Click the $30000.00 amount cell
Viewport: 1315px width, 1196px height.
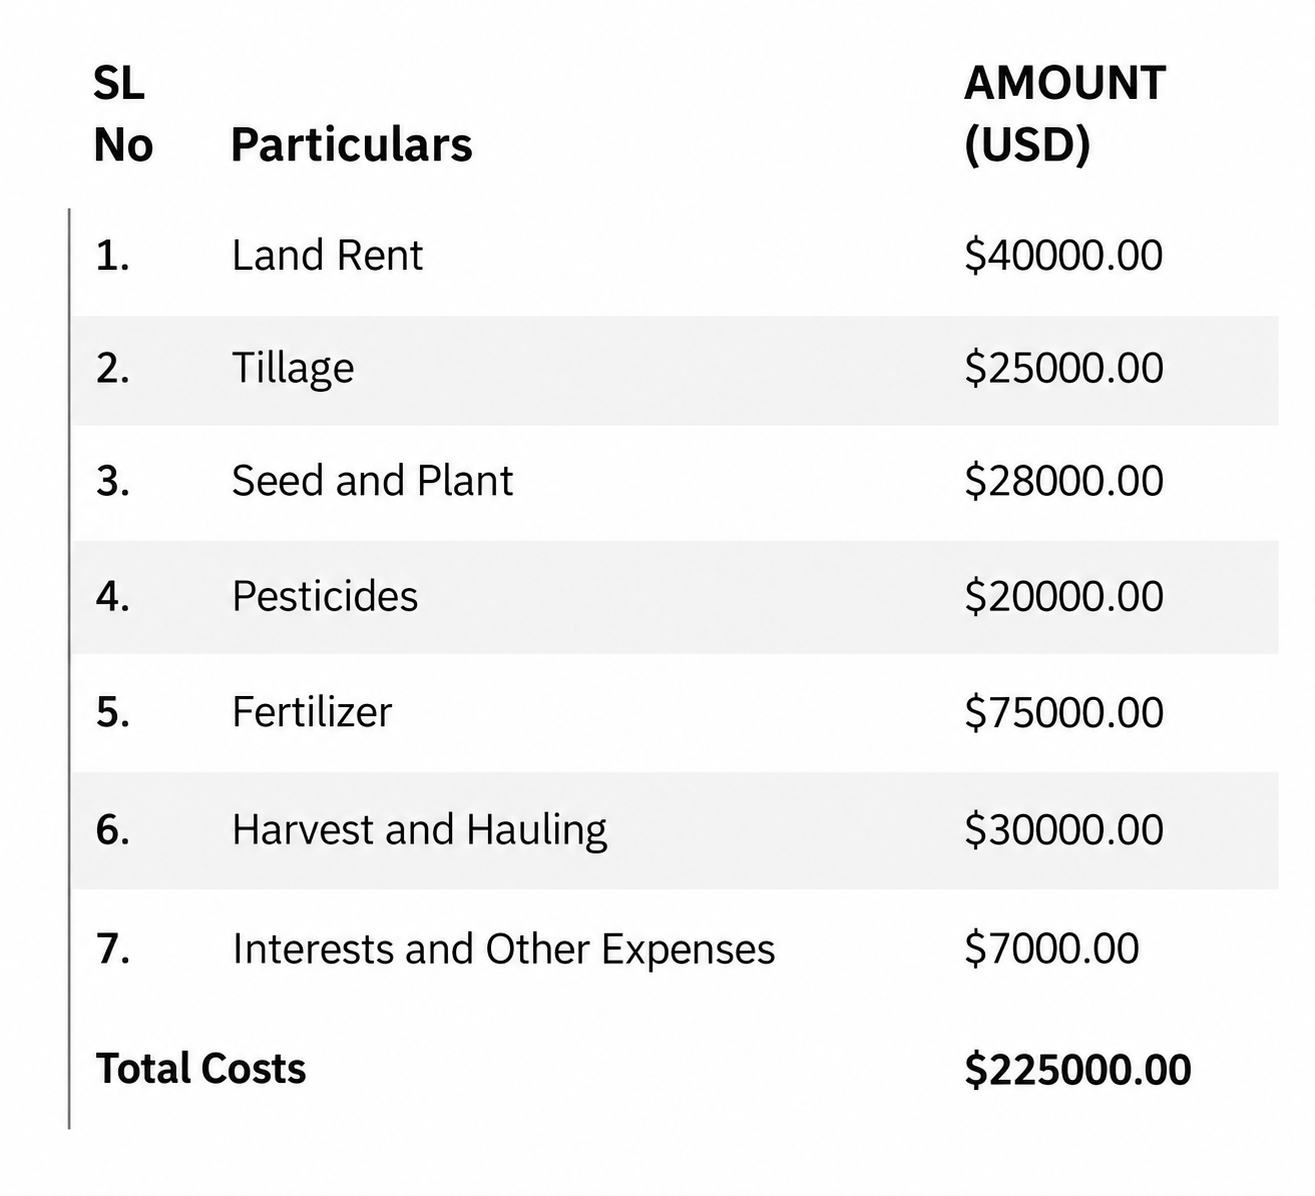click(x=1064, y=830)
